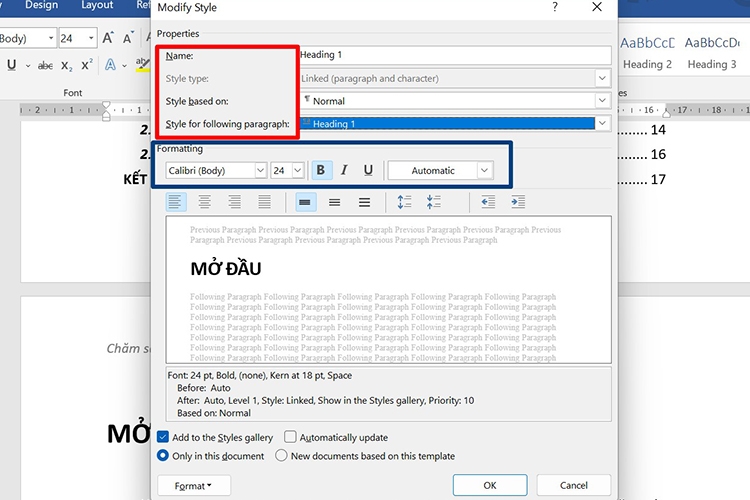Open the dialog Help question mark
The height and width of the screenshot is (500, 750).
[x=555, y=7]
